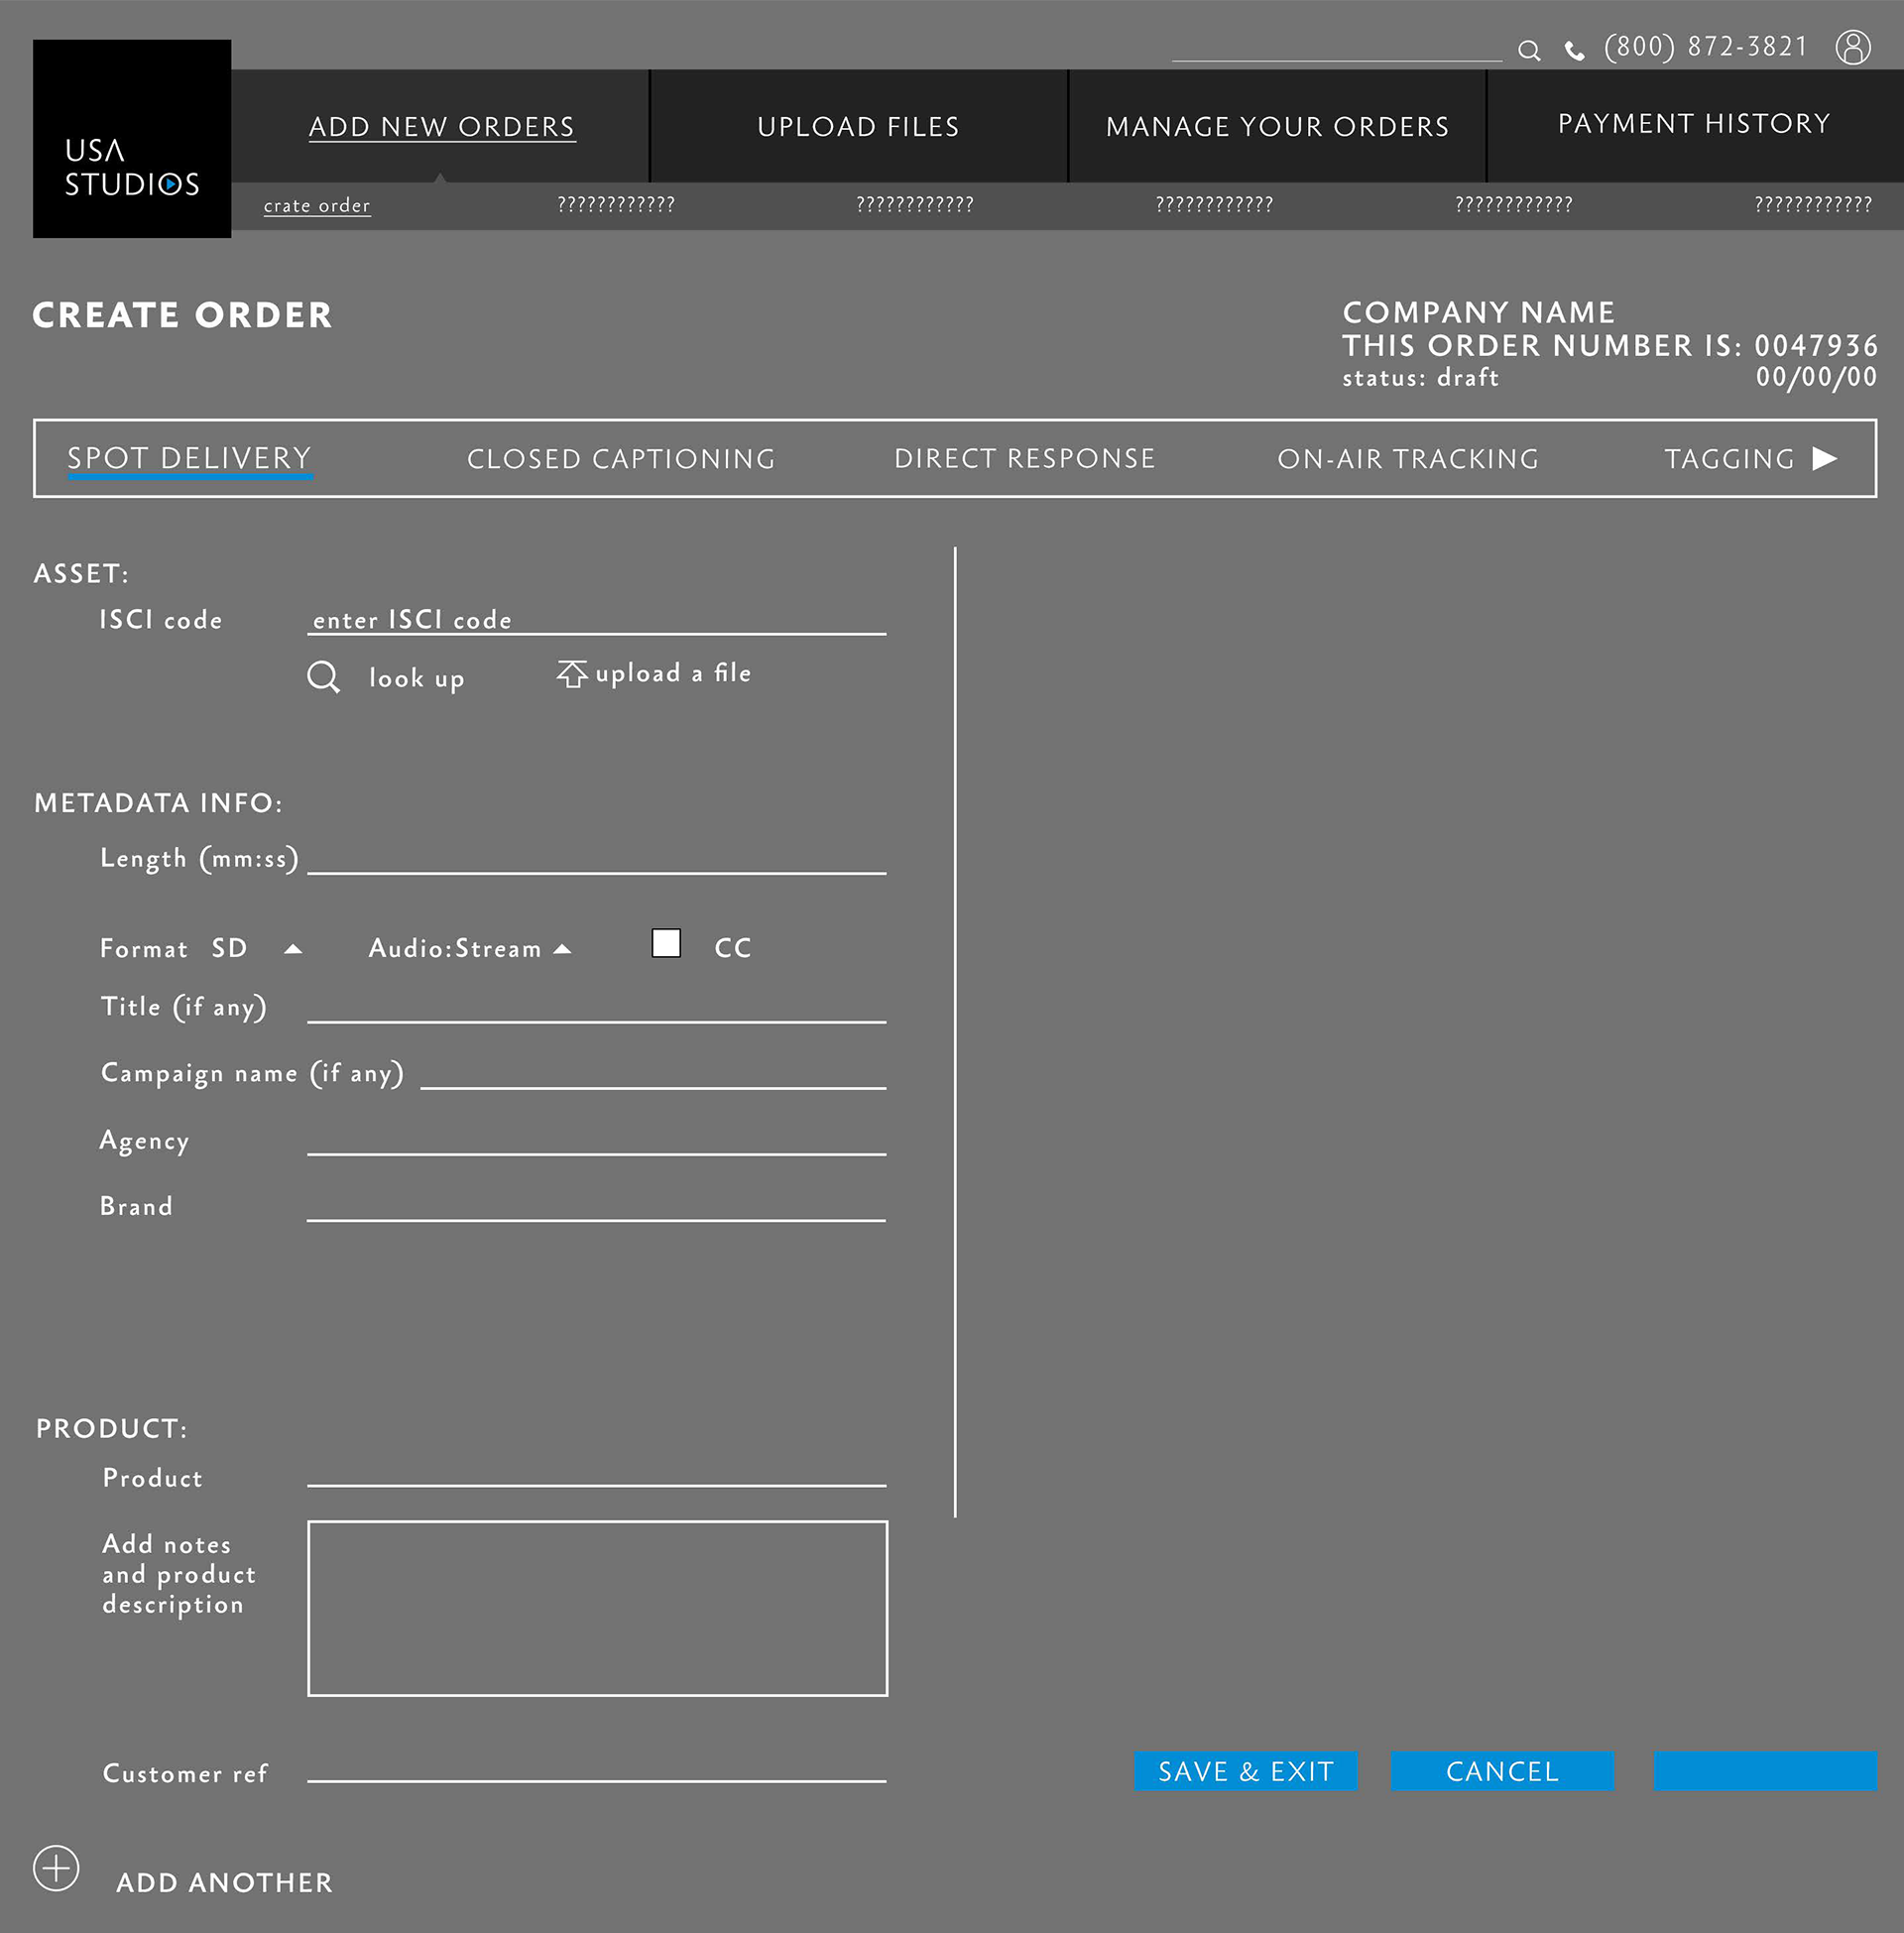Image resolution: width=1904 pixels, height=1933 pixels.
Task: Switch to Closed Captioning tab
Action: click(x=621, y=459)
